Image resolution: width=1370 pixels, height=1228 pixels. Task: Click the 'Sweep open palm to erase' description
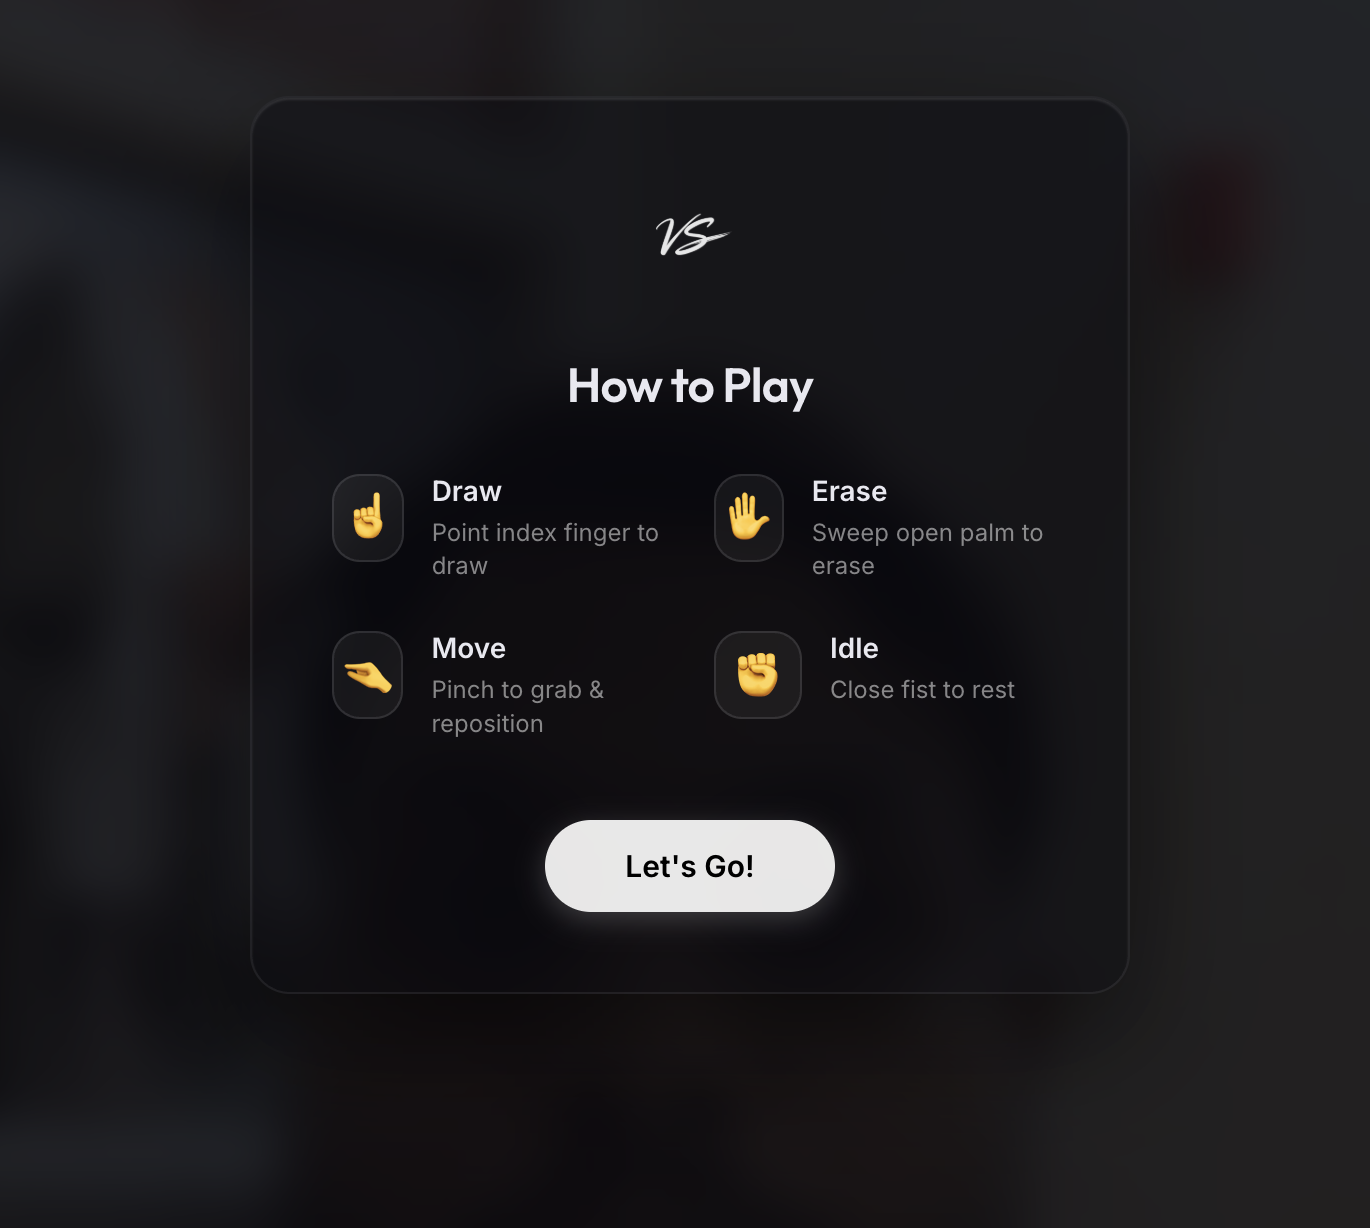pyautogui.click(x=927, y=549)
